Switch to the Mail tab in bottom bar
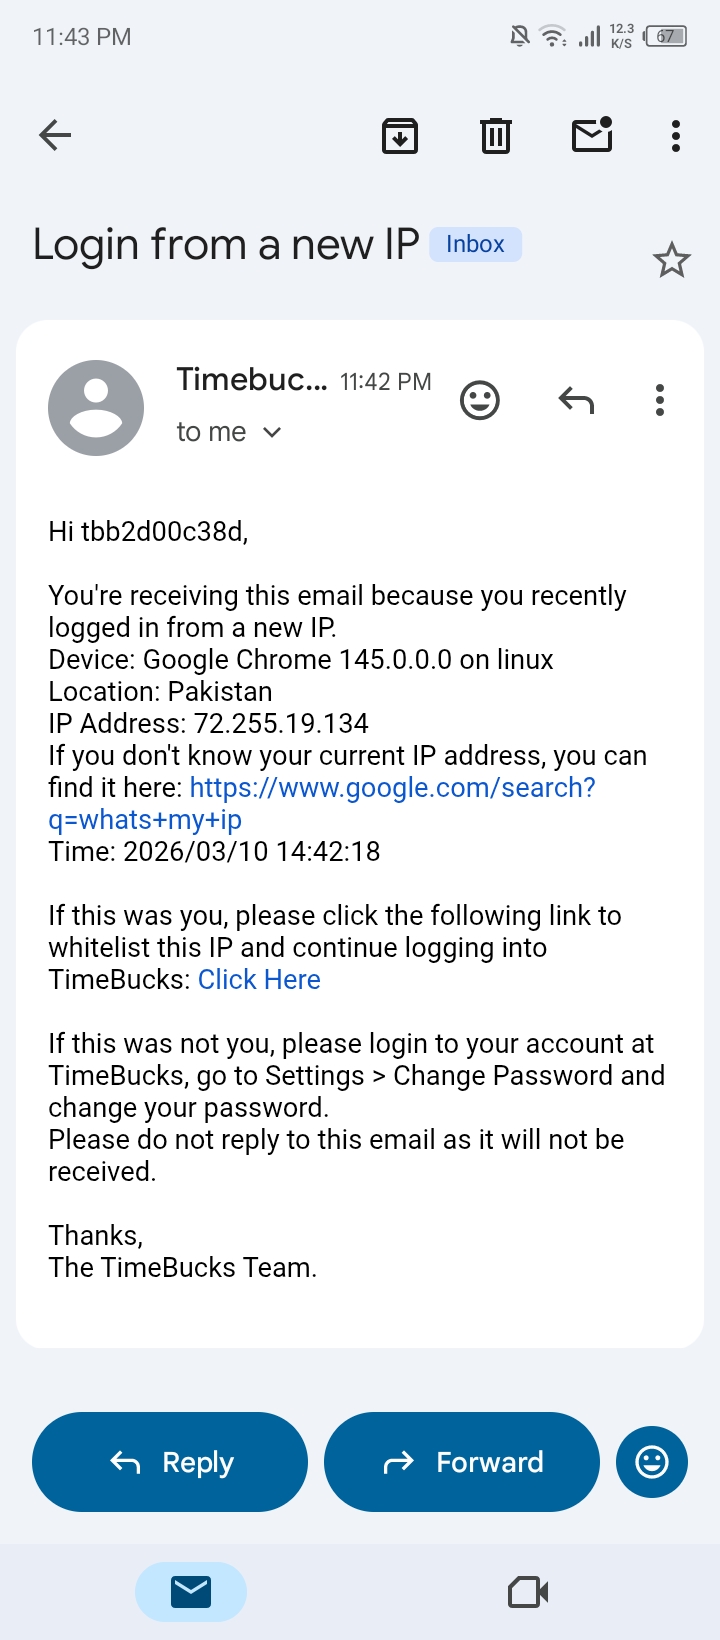Image resolution: width=720 pixels, height=1640 pixels. (x=190, y=1591)
